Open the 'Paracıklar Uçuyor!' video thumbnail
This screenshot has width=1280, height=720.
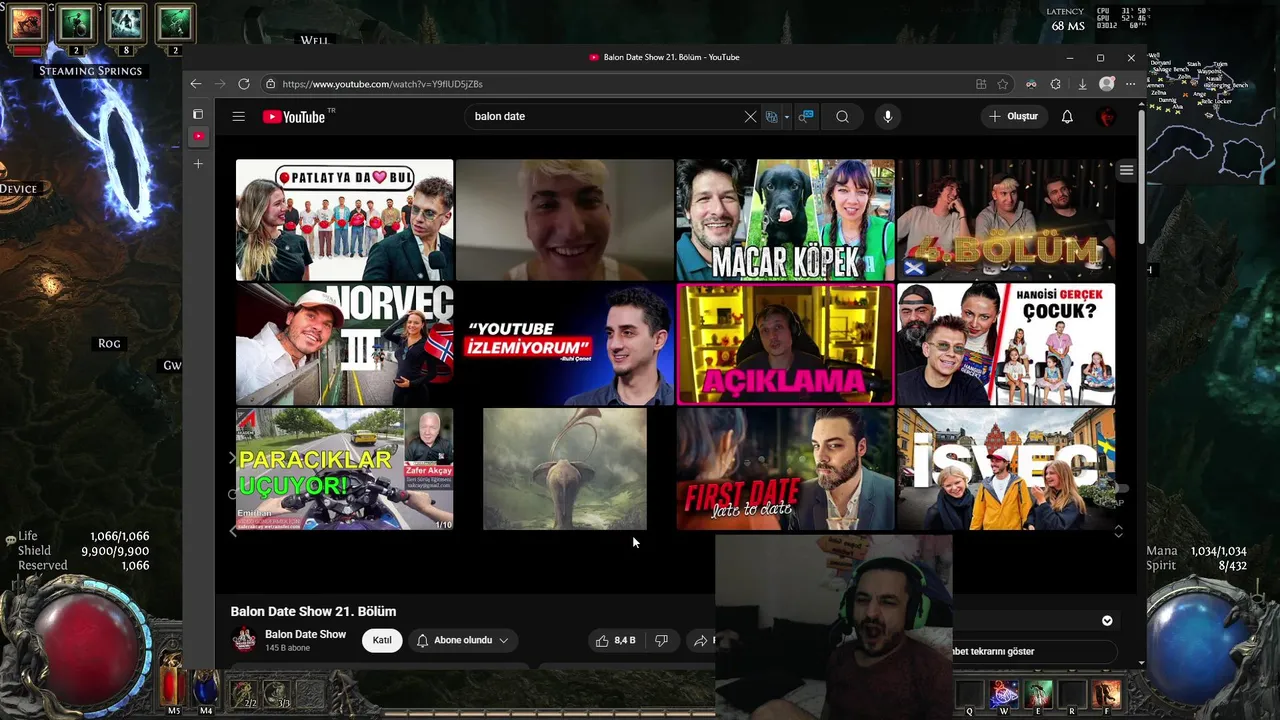point(344,468)
